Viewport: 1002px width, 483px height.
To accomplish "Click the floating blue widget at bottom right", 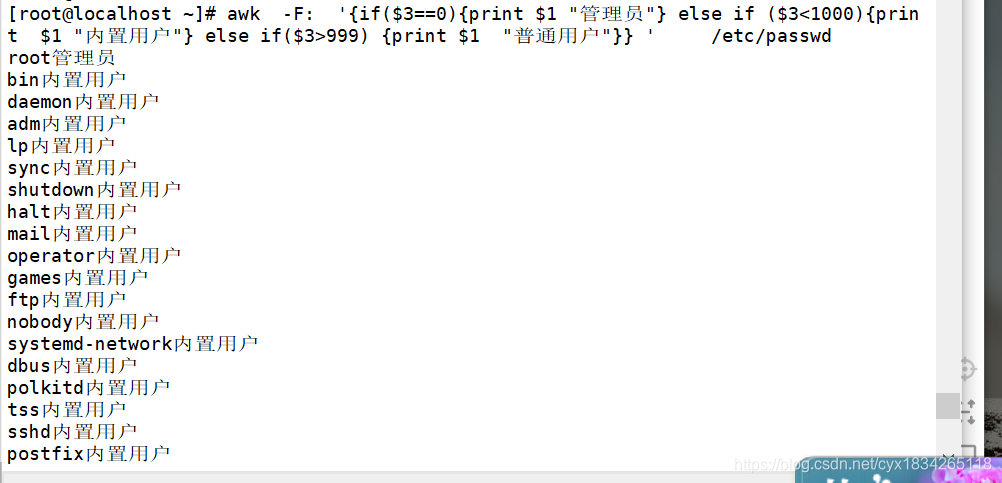I will 898,470.
